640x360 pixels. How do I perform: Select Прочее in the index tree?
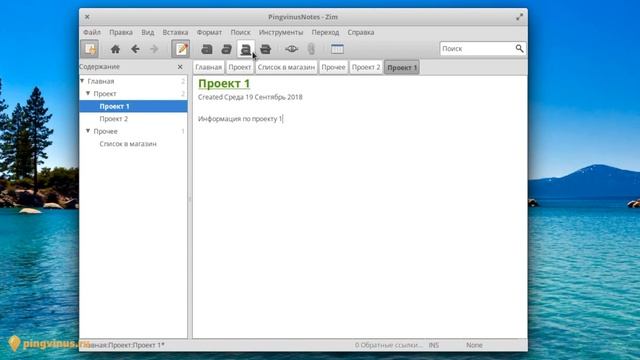[x=105, y=131]
